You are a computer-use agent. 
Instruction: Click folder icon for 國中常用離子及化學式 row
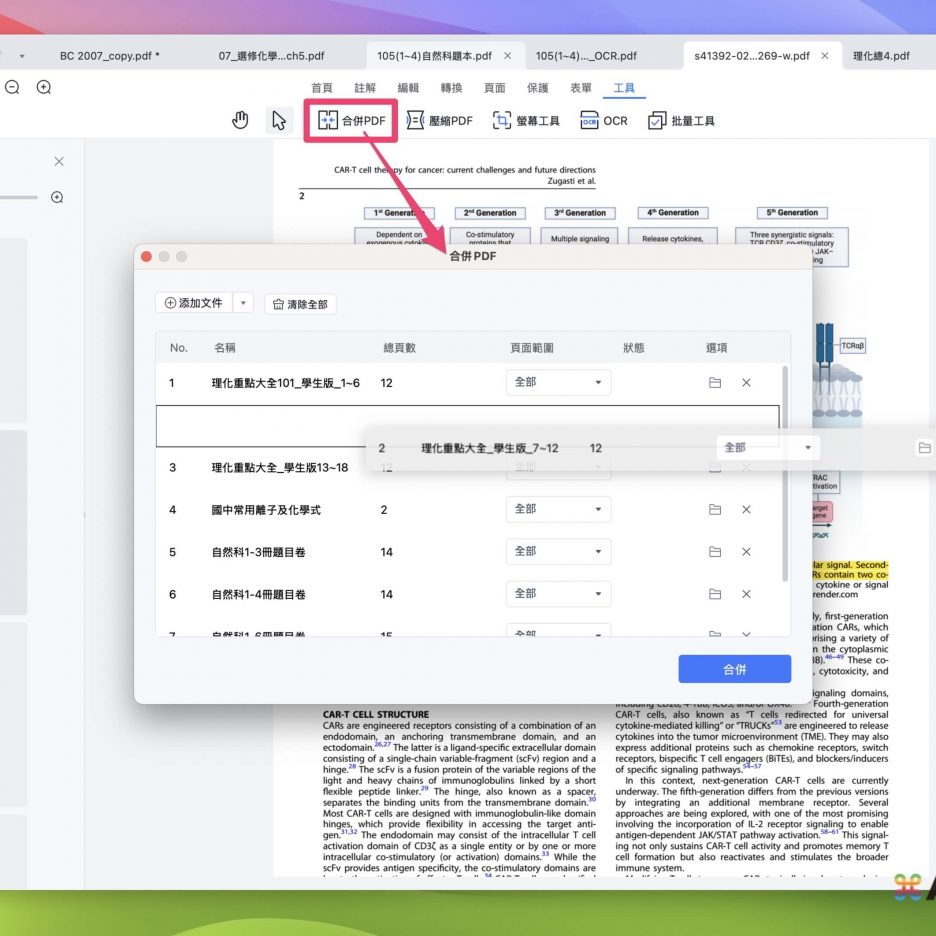click(715, 510)
